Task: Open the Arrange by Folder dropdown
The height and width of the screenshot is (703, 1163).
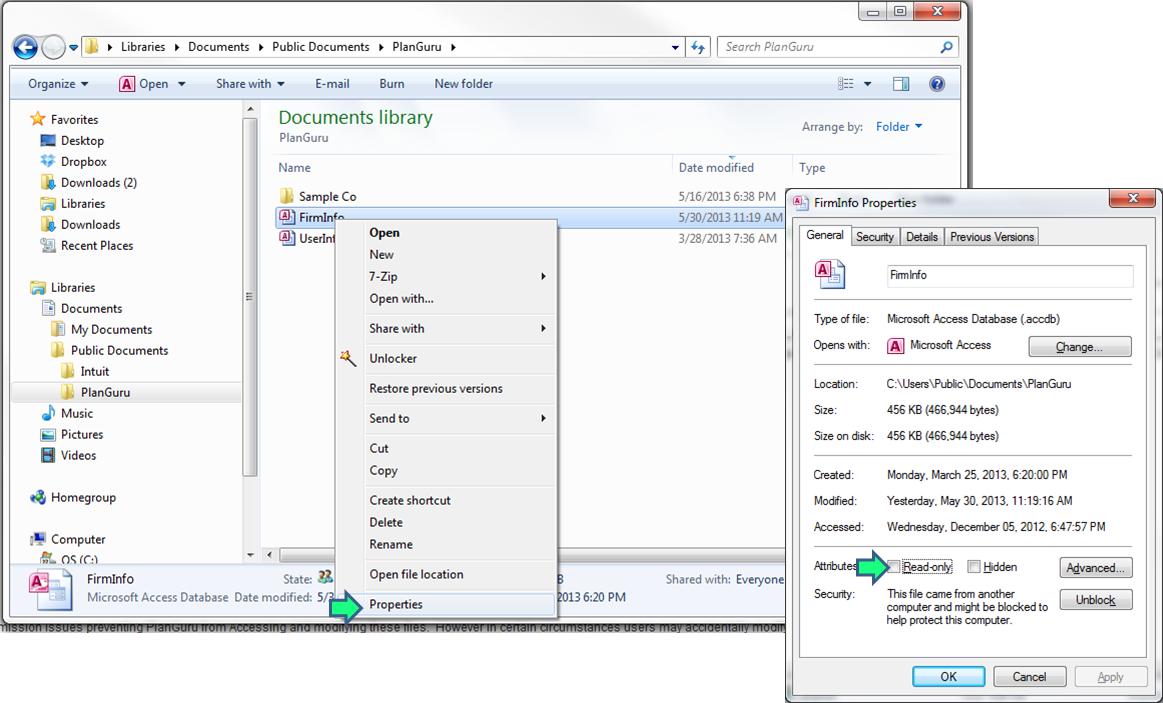Action: (x=899, y=127)
